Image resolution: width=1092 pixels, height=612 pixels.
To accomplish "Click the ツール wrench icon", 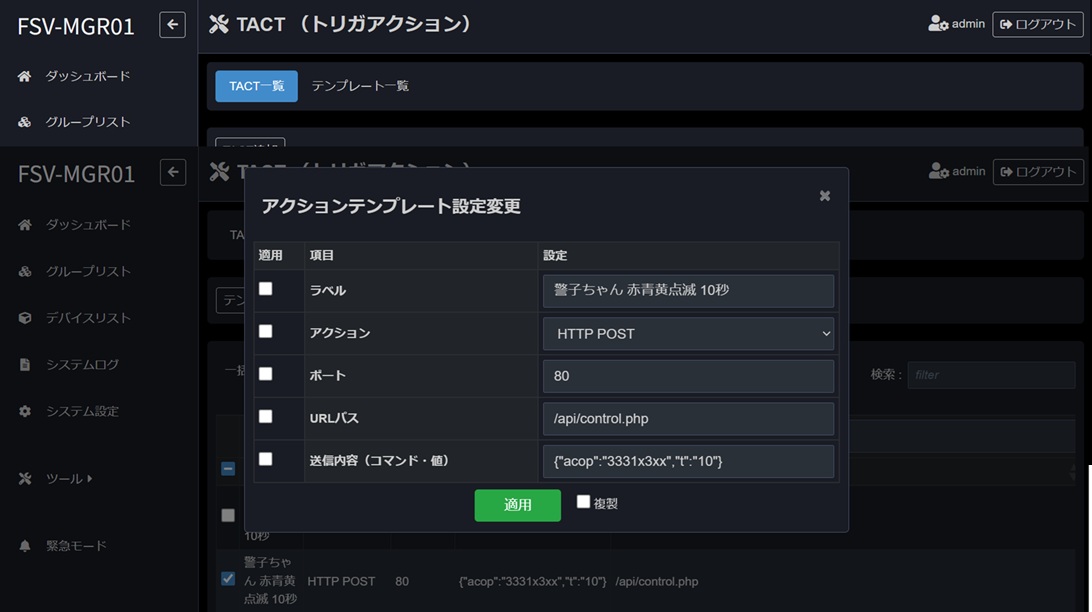I will coord(25,479).
